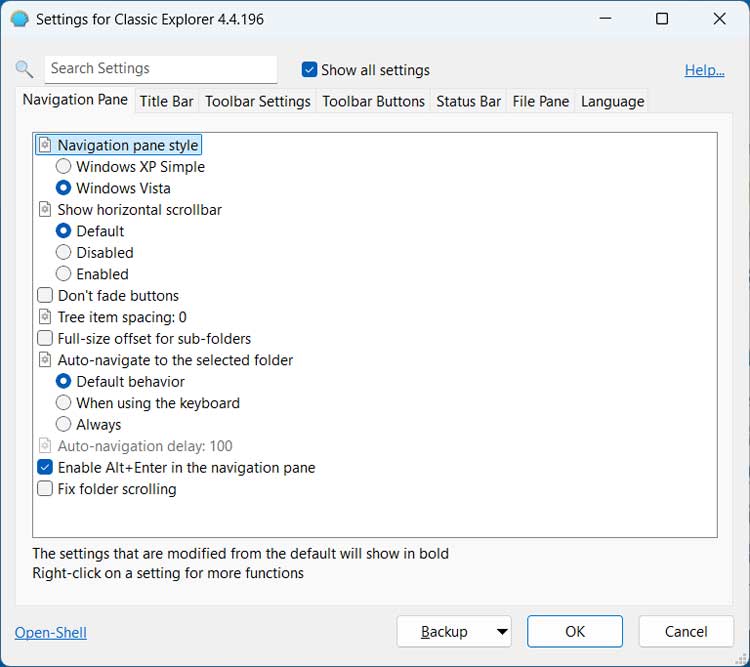Select Always for auto-navigate
Image resolution: width=750 pixels, height=667 pixels.
coord(63,424)
